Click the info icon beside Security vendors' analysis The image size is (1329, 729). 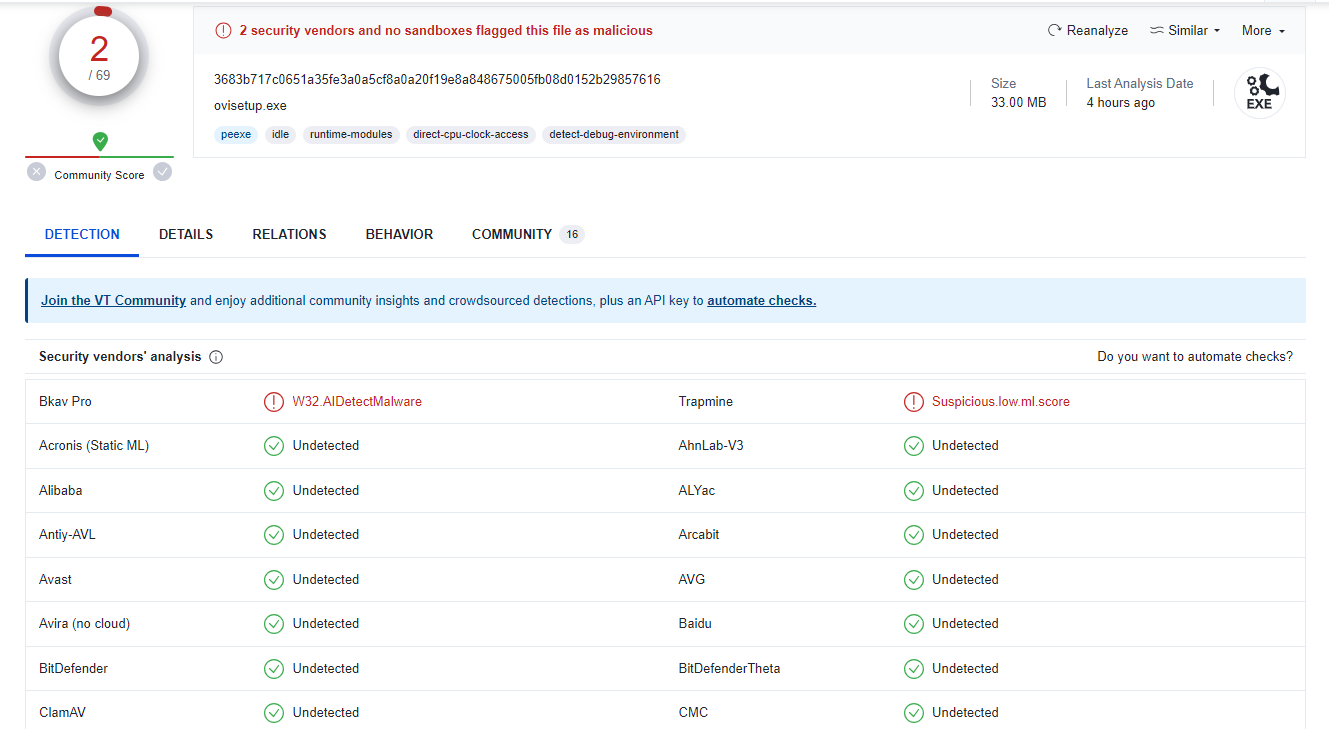click(216, 357)
